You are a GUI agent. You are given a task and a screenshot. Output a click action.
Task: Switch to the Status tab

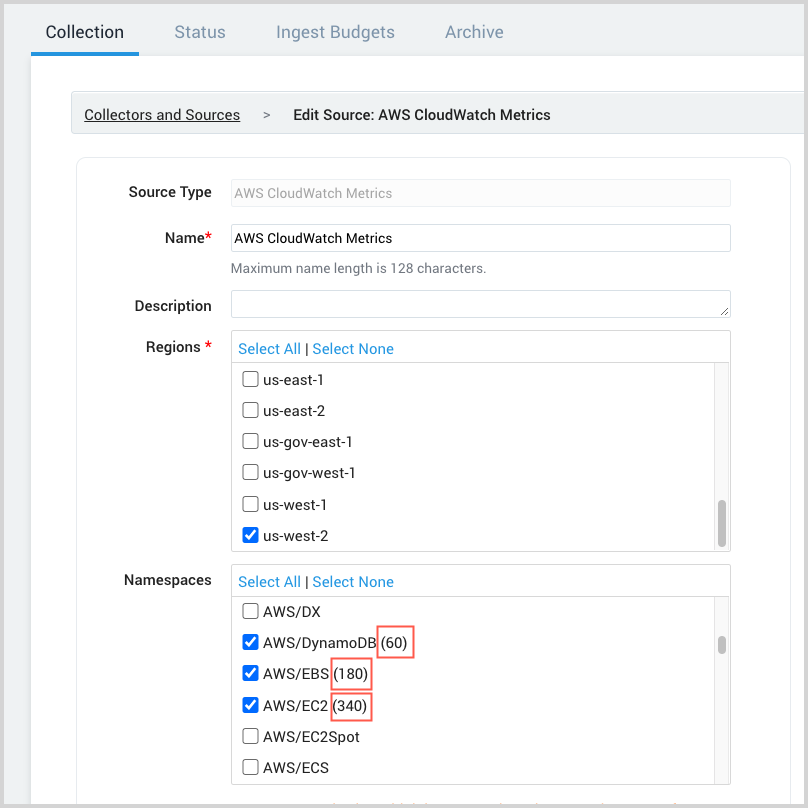point(199,32)
